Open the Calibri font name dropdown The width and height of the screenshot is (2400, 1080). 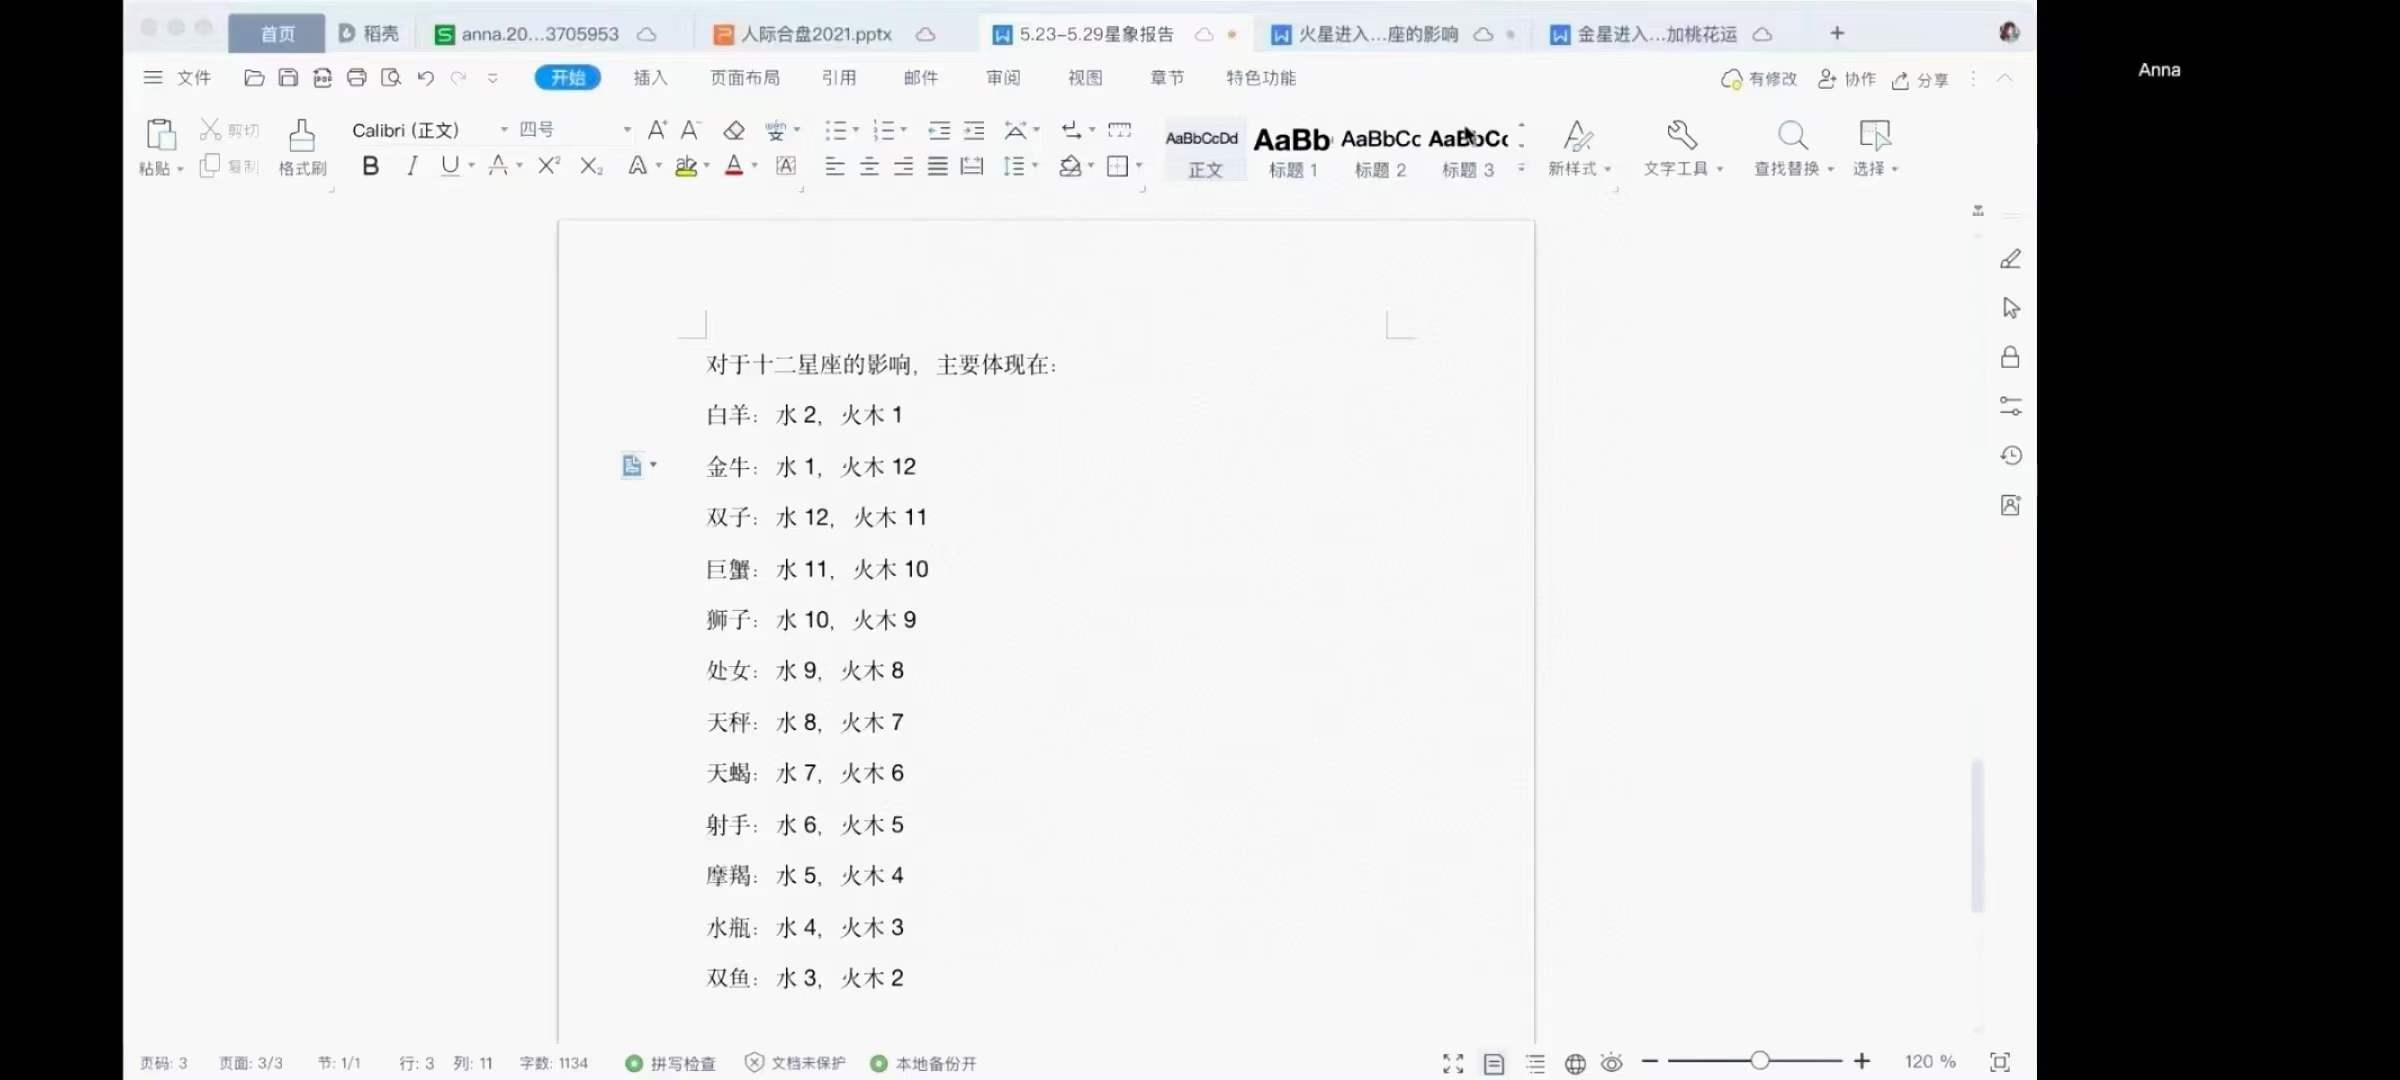(504, 130)
